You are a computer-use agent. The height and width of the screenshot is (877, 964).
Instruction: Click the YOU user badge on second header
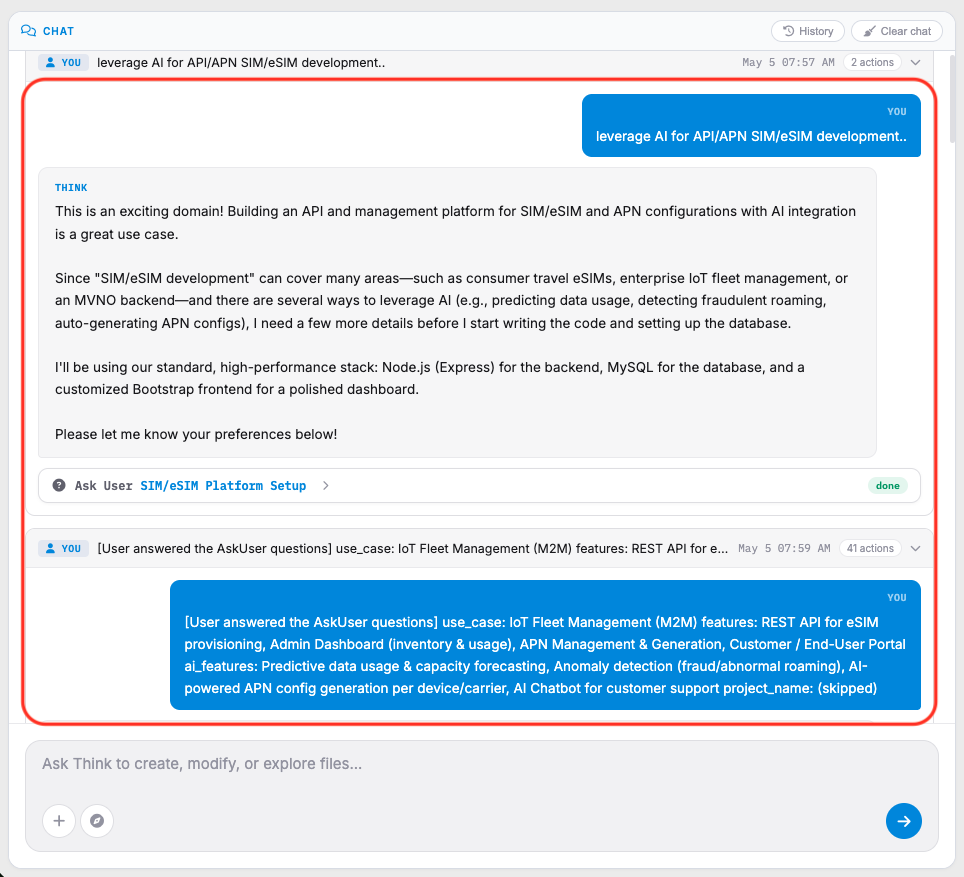click(64, 548)
